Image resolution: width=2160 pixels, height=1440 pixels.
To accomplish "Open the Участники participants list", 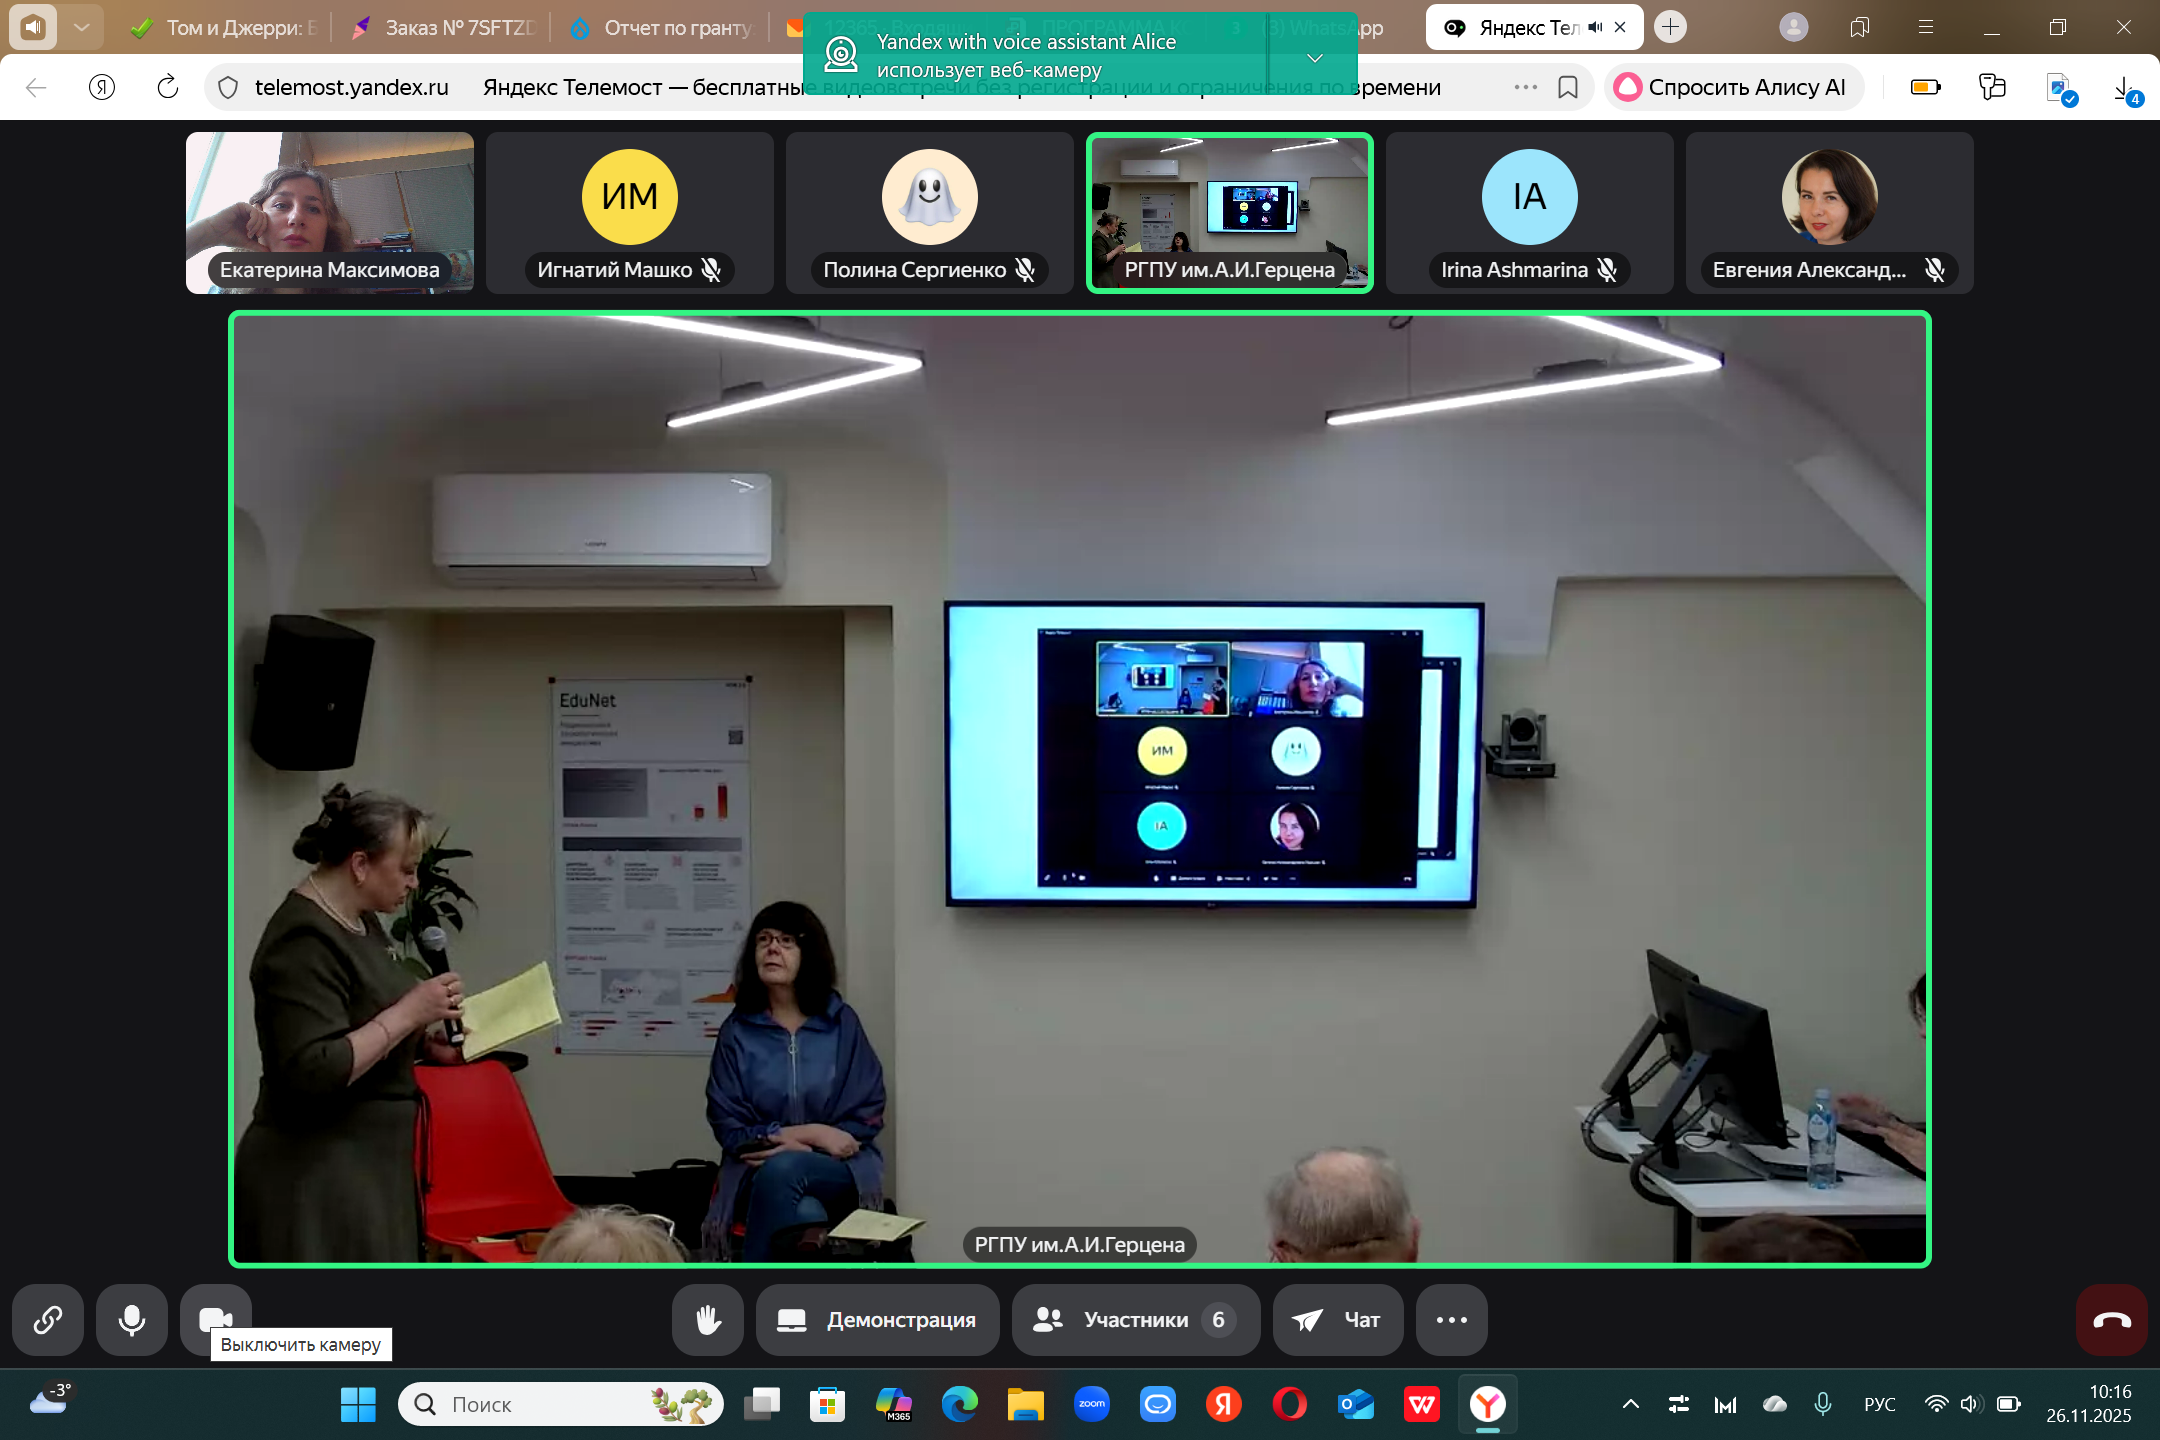I will (x=1135, y=1320).
